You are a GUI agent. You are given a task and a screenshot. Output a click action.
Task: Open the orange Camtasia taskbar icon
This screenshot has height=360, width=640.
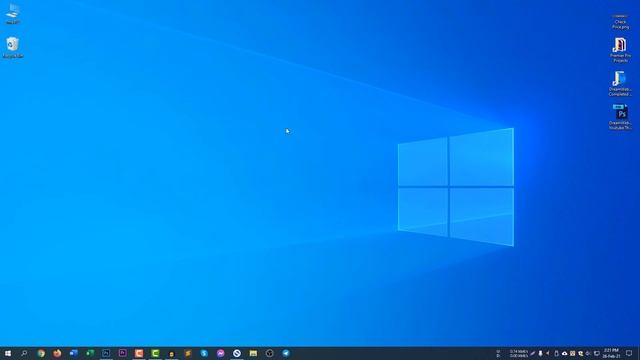tap(139, 353)
